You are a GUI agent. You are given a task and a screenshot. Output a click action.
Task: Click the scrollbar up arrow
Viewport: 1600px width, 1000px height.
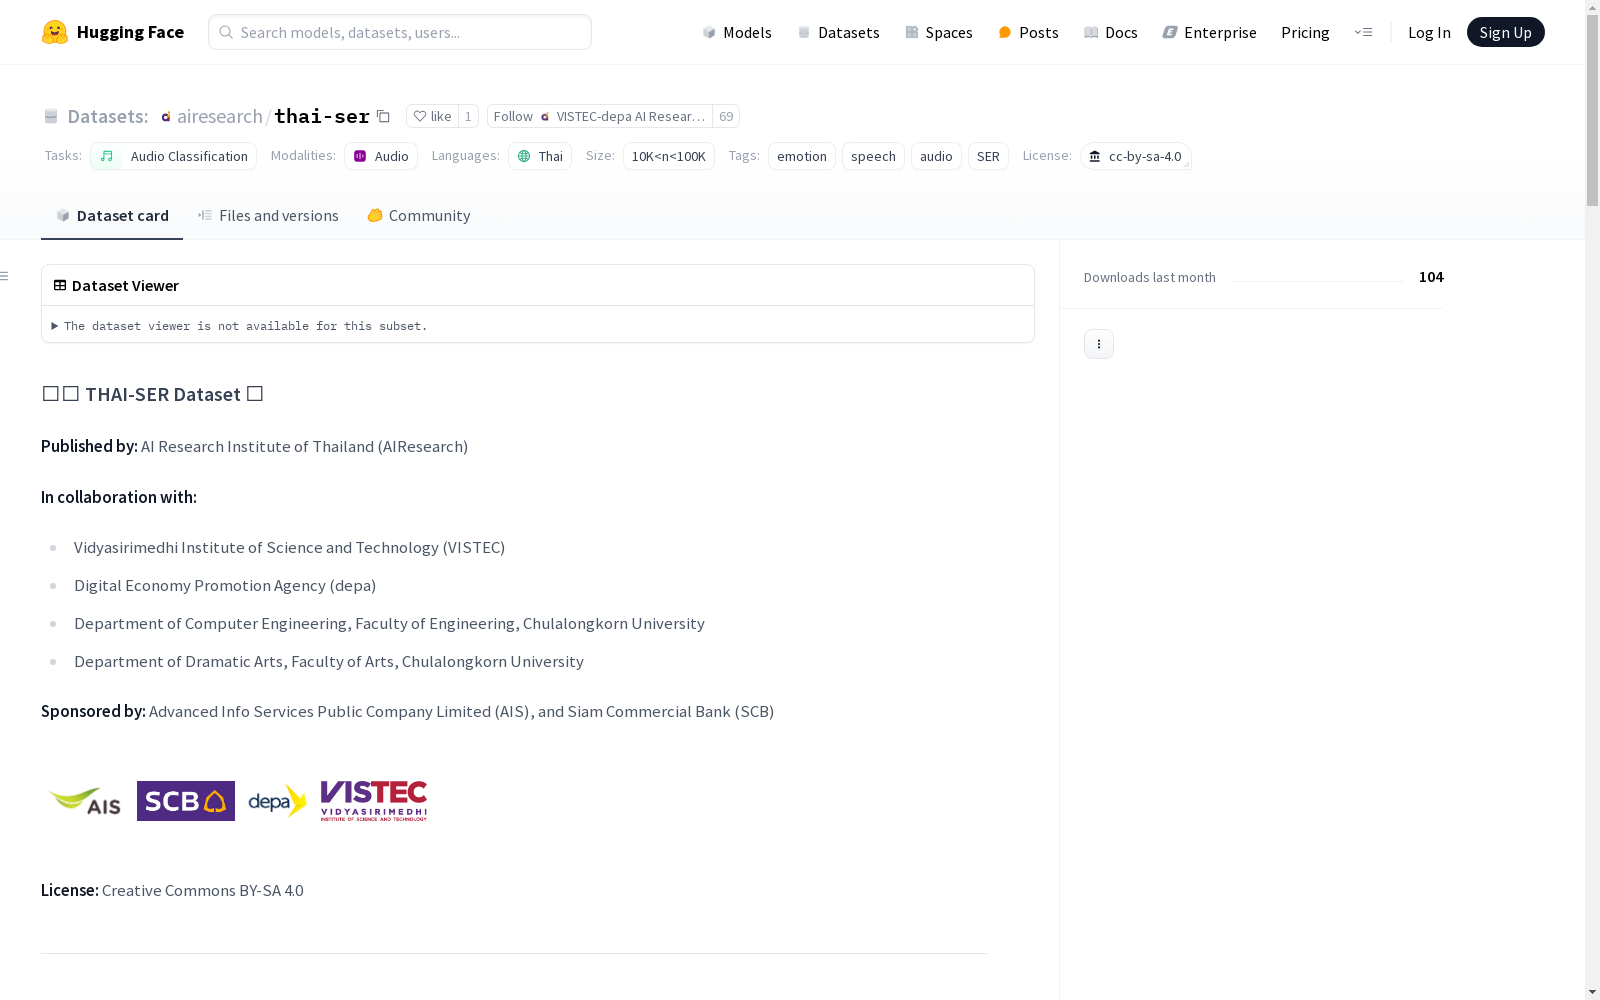coord(1592,7)
